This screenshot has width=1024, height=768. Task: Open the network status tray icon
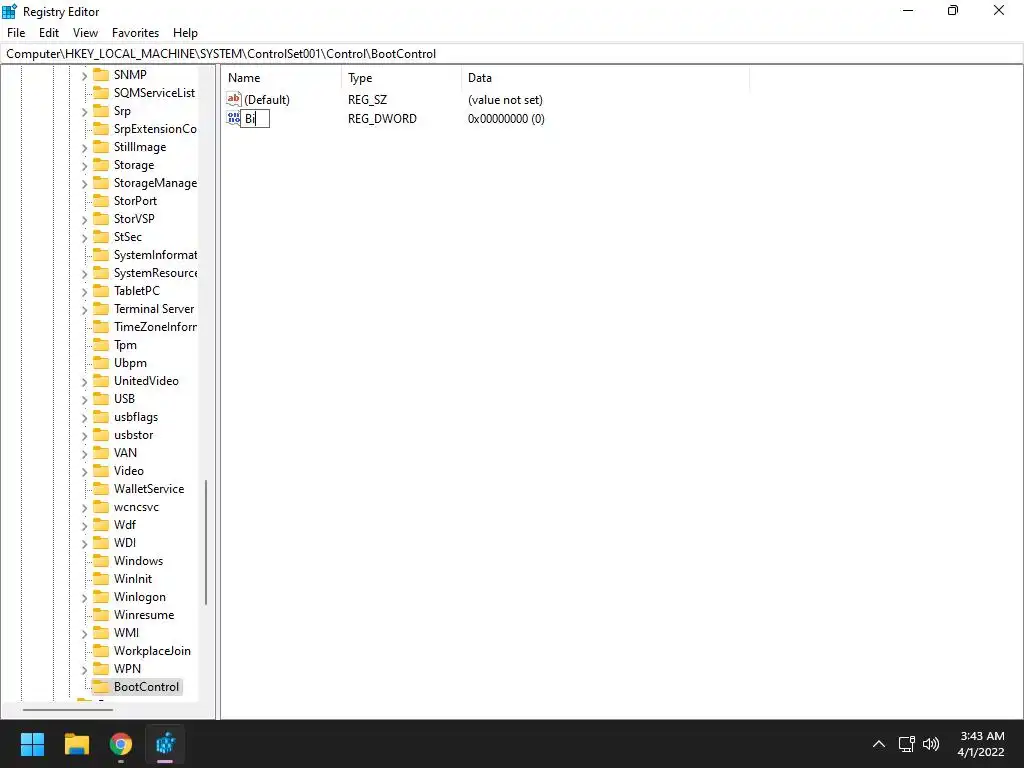point(906,744)
